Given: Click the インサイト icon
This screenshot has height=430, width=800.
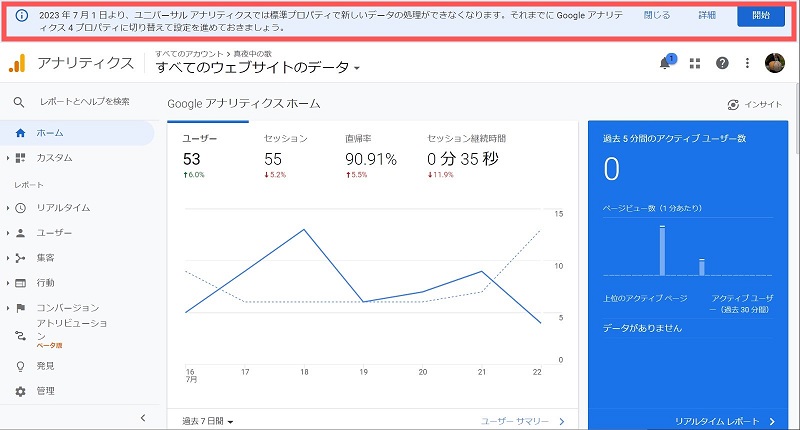Looking at the screenshot, I should click(733, 105).
